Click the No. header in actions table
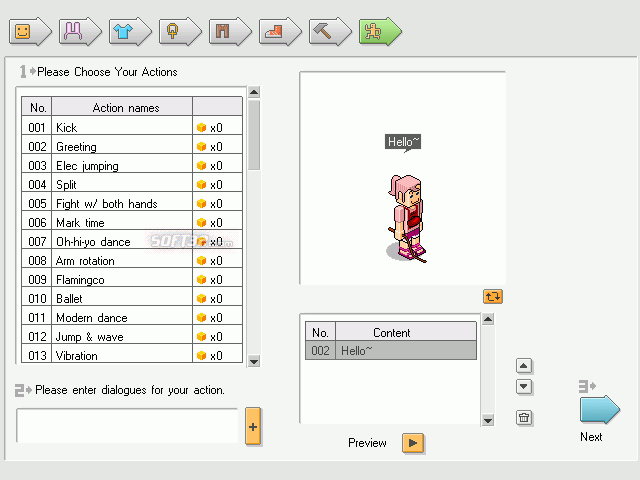Screen dimensions: 640x480 [37, 108]
